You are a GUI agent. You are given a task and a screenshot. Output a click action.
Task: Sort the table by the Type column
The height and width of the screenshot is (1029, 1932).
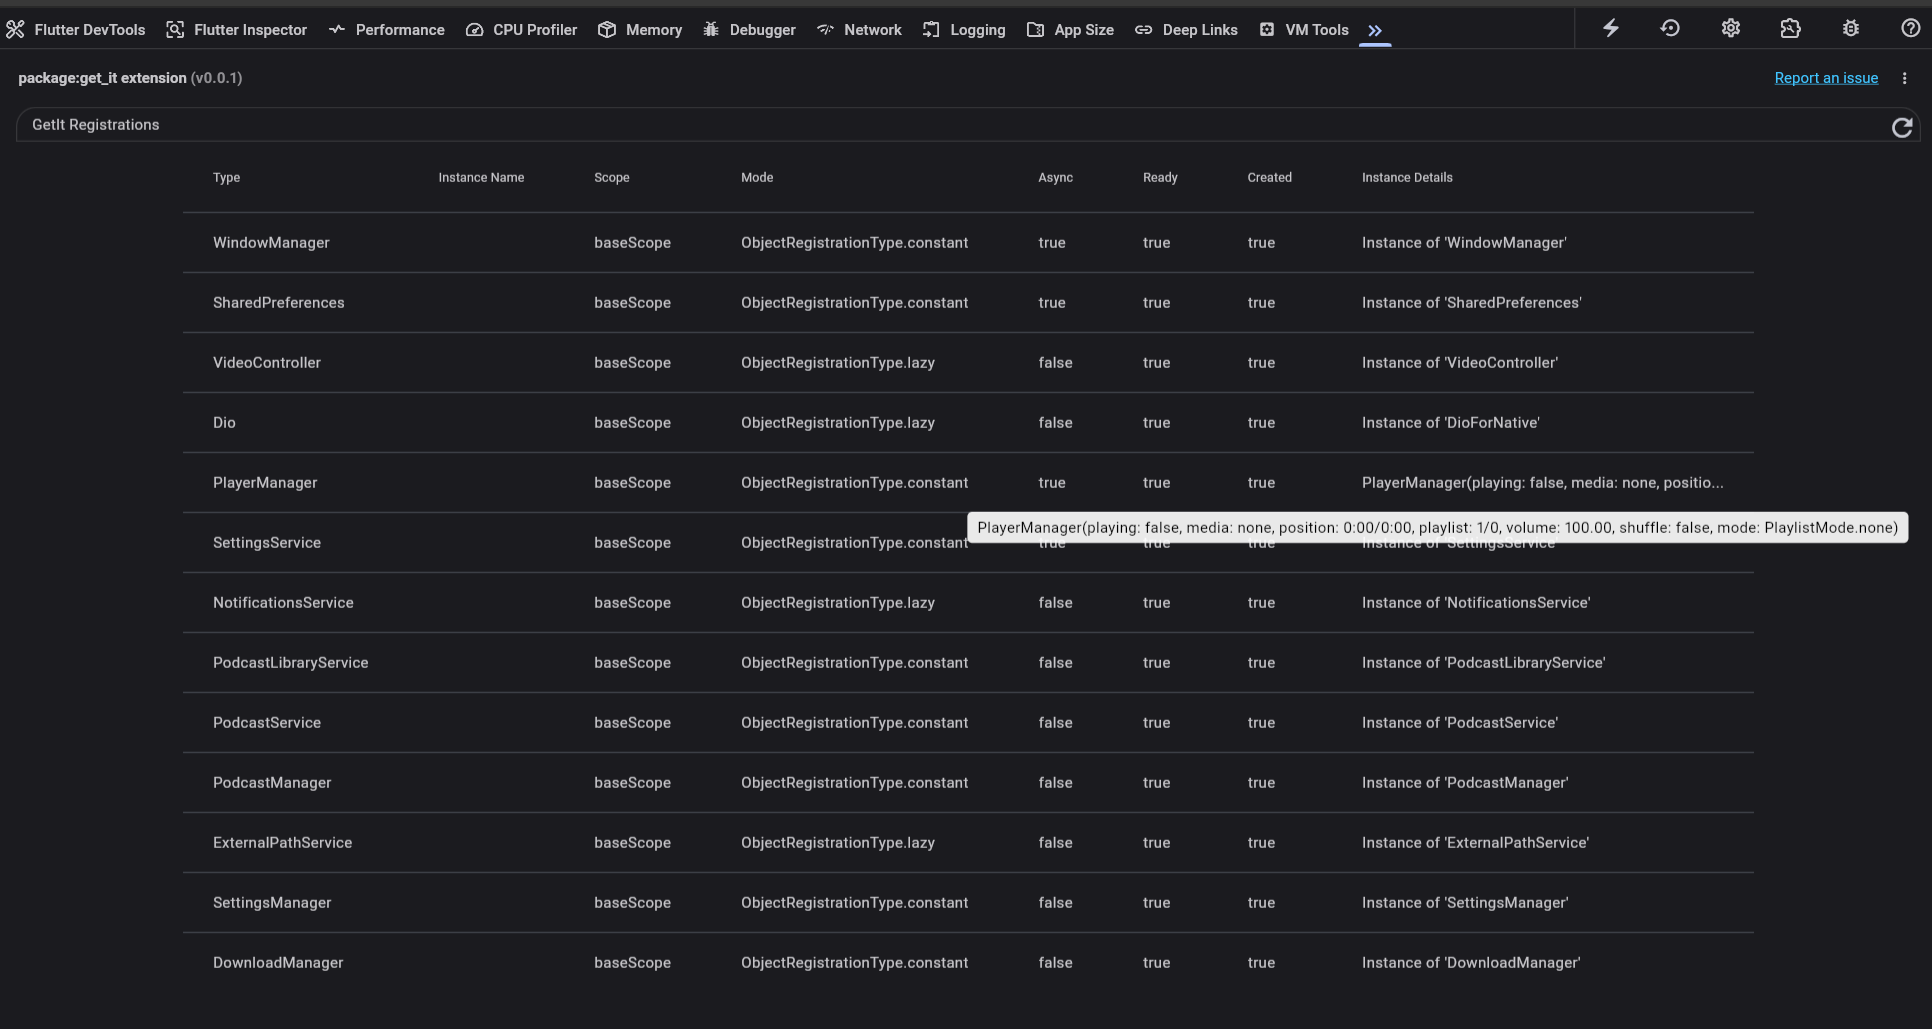click(226, 177)
